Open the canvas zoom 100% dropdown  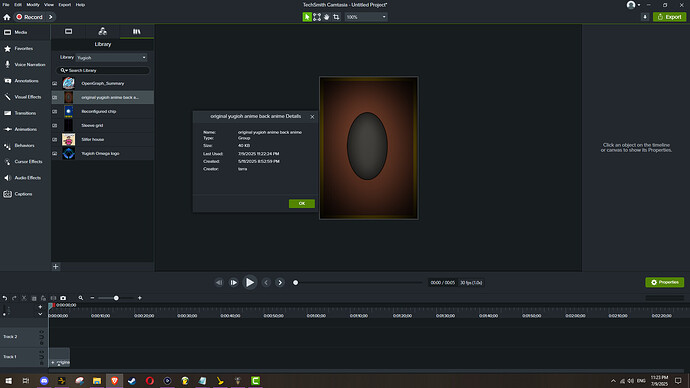[366, 17]
